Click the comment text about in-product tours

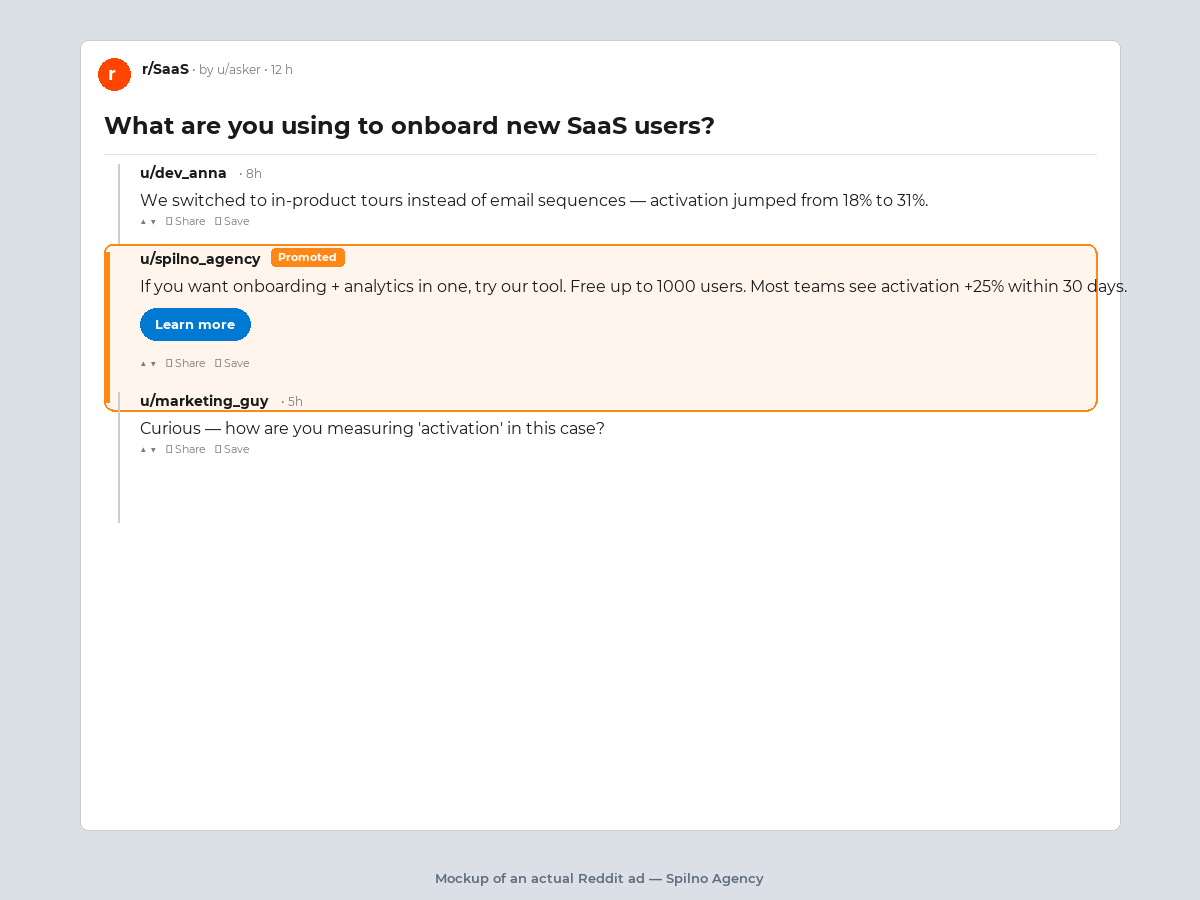pyautogui.click(x=534, y=201)
